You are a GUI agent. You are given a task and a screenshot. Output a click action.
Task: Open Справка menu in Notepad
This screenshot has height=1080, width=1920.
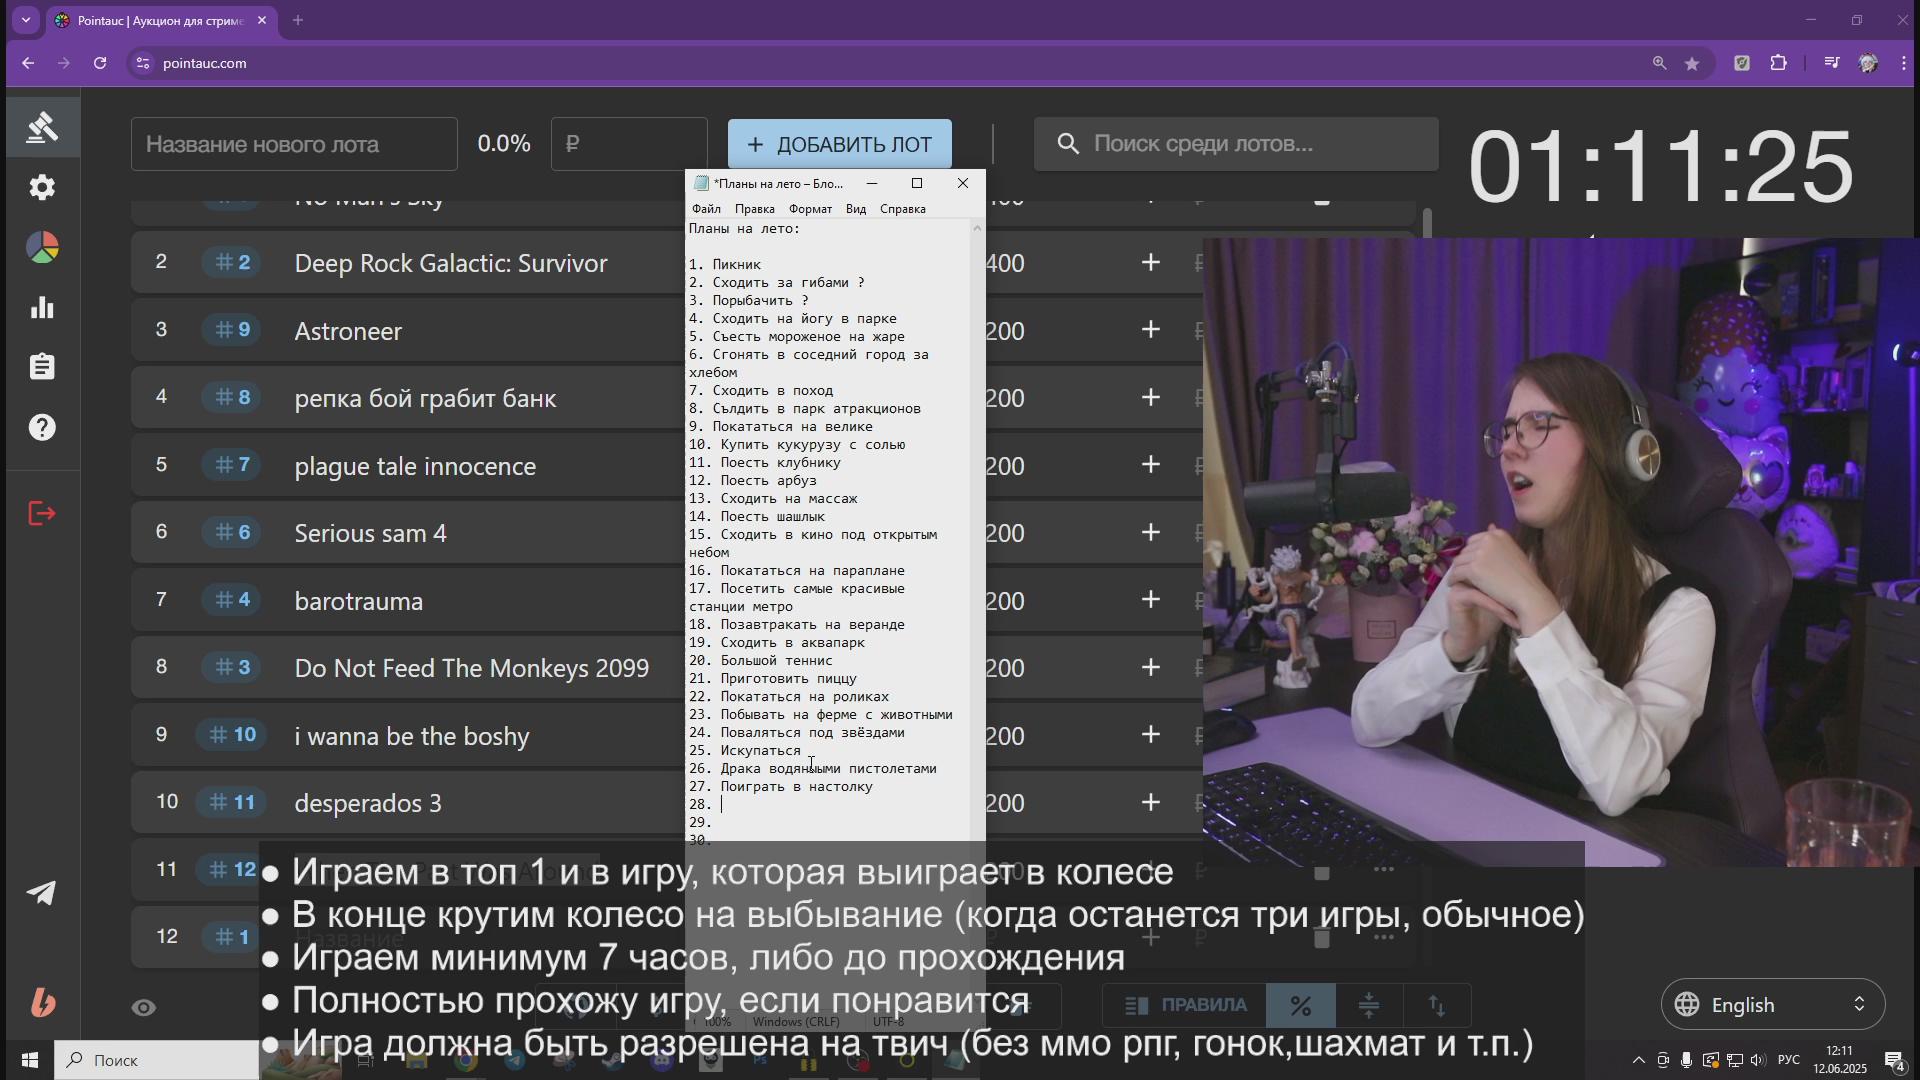tap(903, 209)
